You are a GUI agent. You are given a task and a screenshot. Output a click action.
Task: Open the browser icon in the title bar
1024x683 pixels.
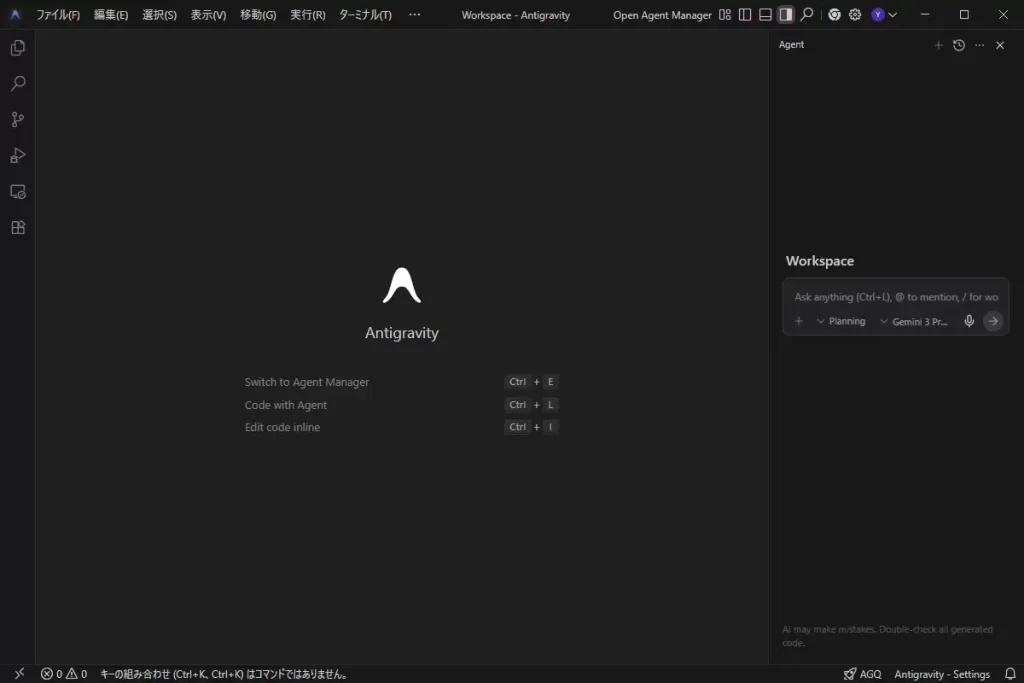point(834,14)
